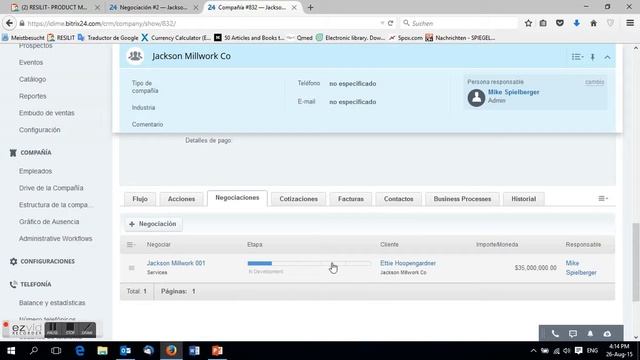This screenshot has width=640, height=360.
Task: Open the chat messages icon in bottom bar
Action: [x=573, y=333]
